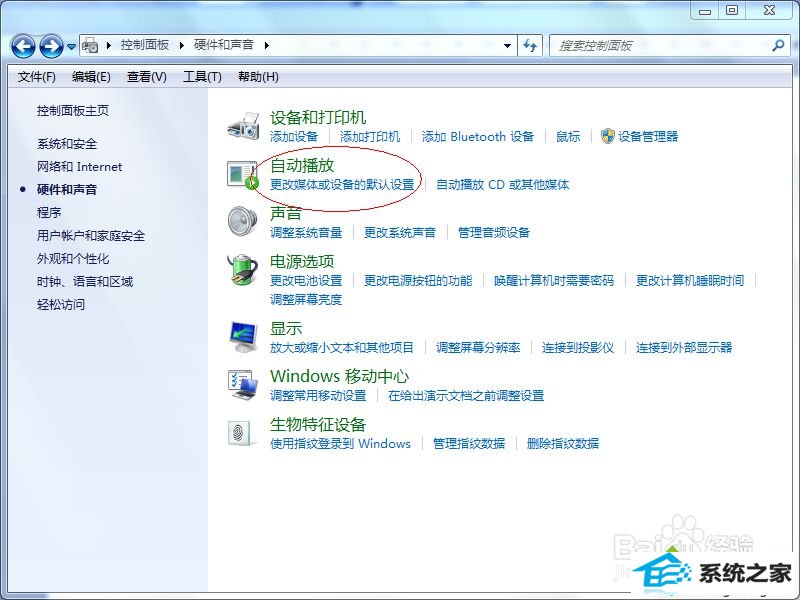This screenshot has height=600, width=800.
Task: Expand the arrow before 控制面板 breadcrumb
Action: point(109,45)
